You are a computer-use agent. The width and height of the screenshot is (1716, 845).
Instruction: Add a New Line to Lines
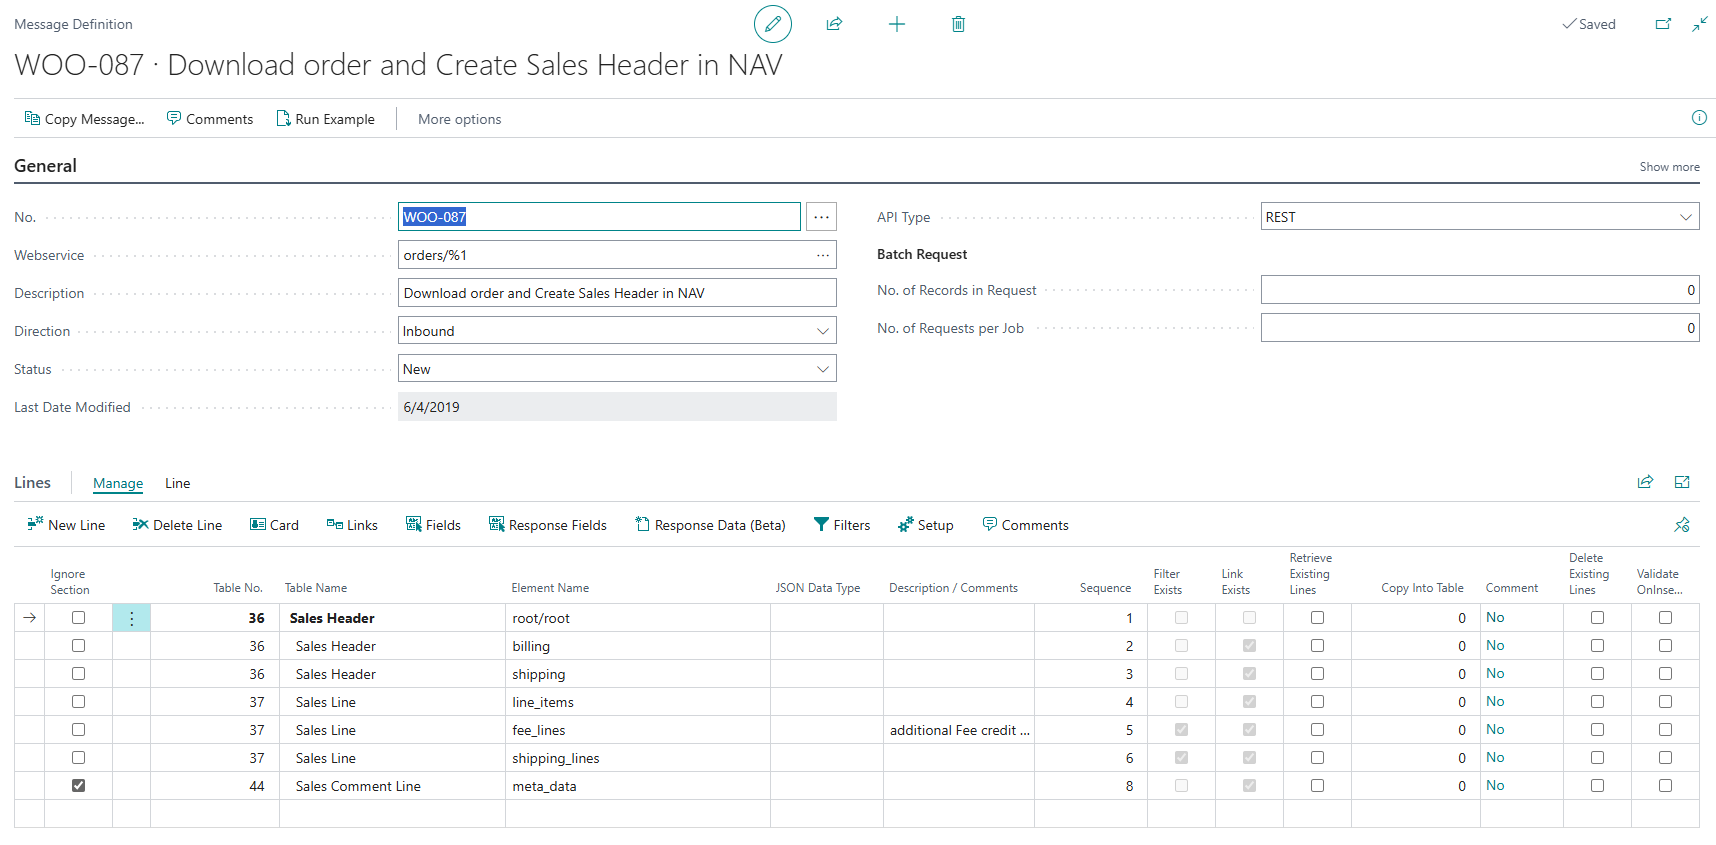(x=66, y=525)
